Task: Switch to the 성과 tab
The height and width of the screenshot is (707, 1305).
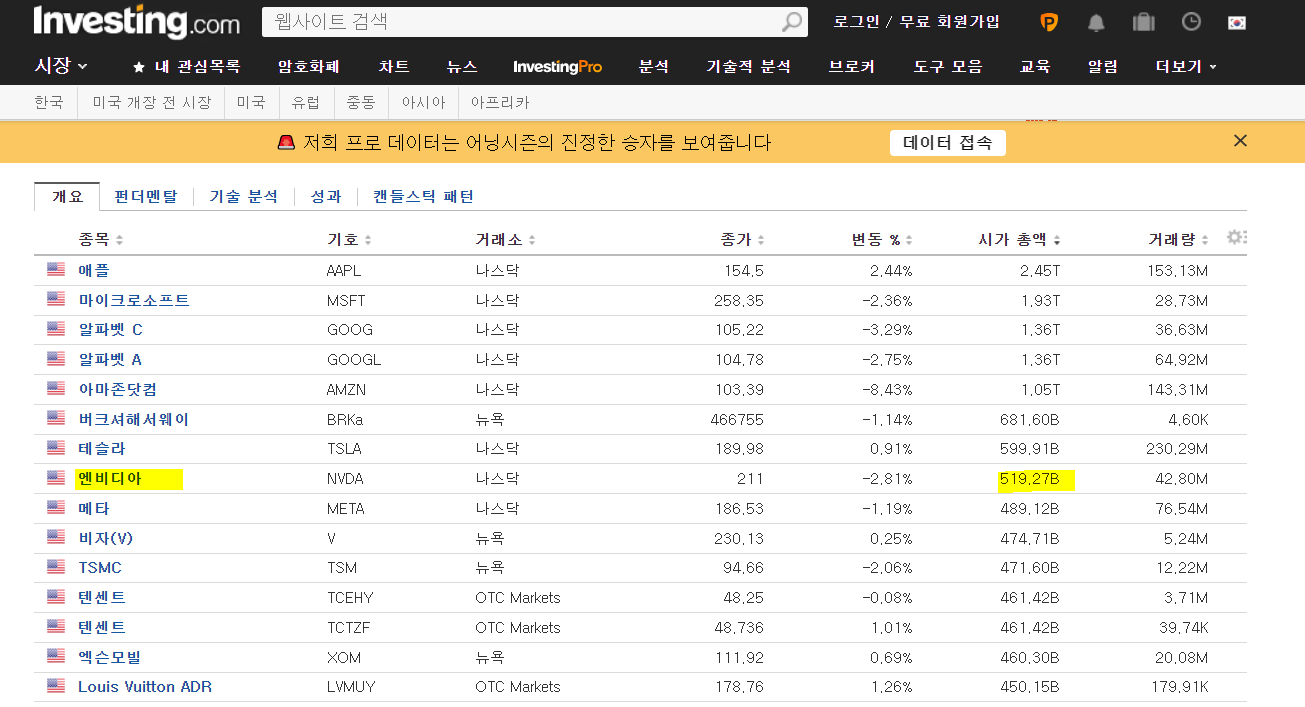Action: [326, 196]
